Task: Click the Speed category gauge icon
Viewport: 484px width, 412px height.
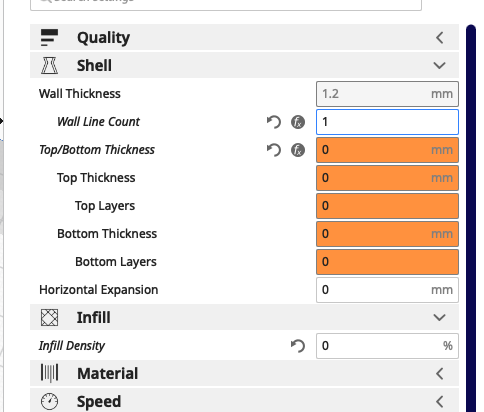Action: click(x=49, y=401)
